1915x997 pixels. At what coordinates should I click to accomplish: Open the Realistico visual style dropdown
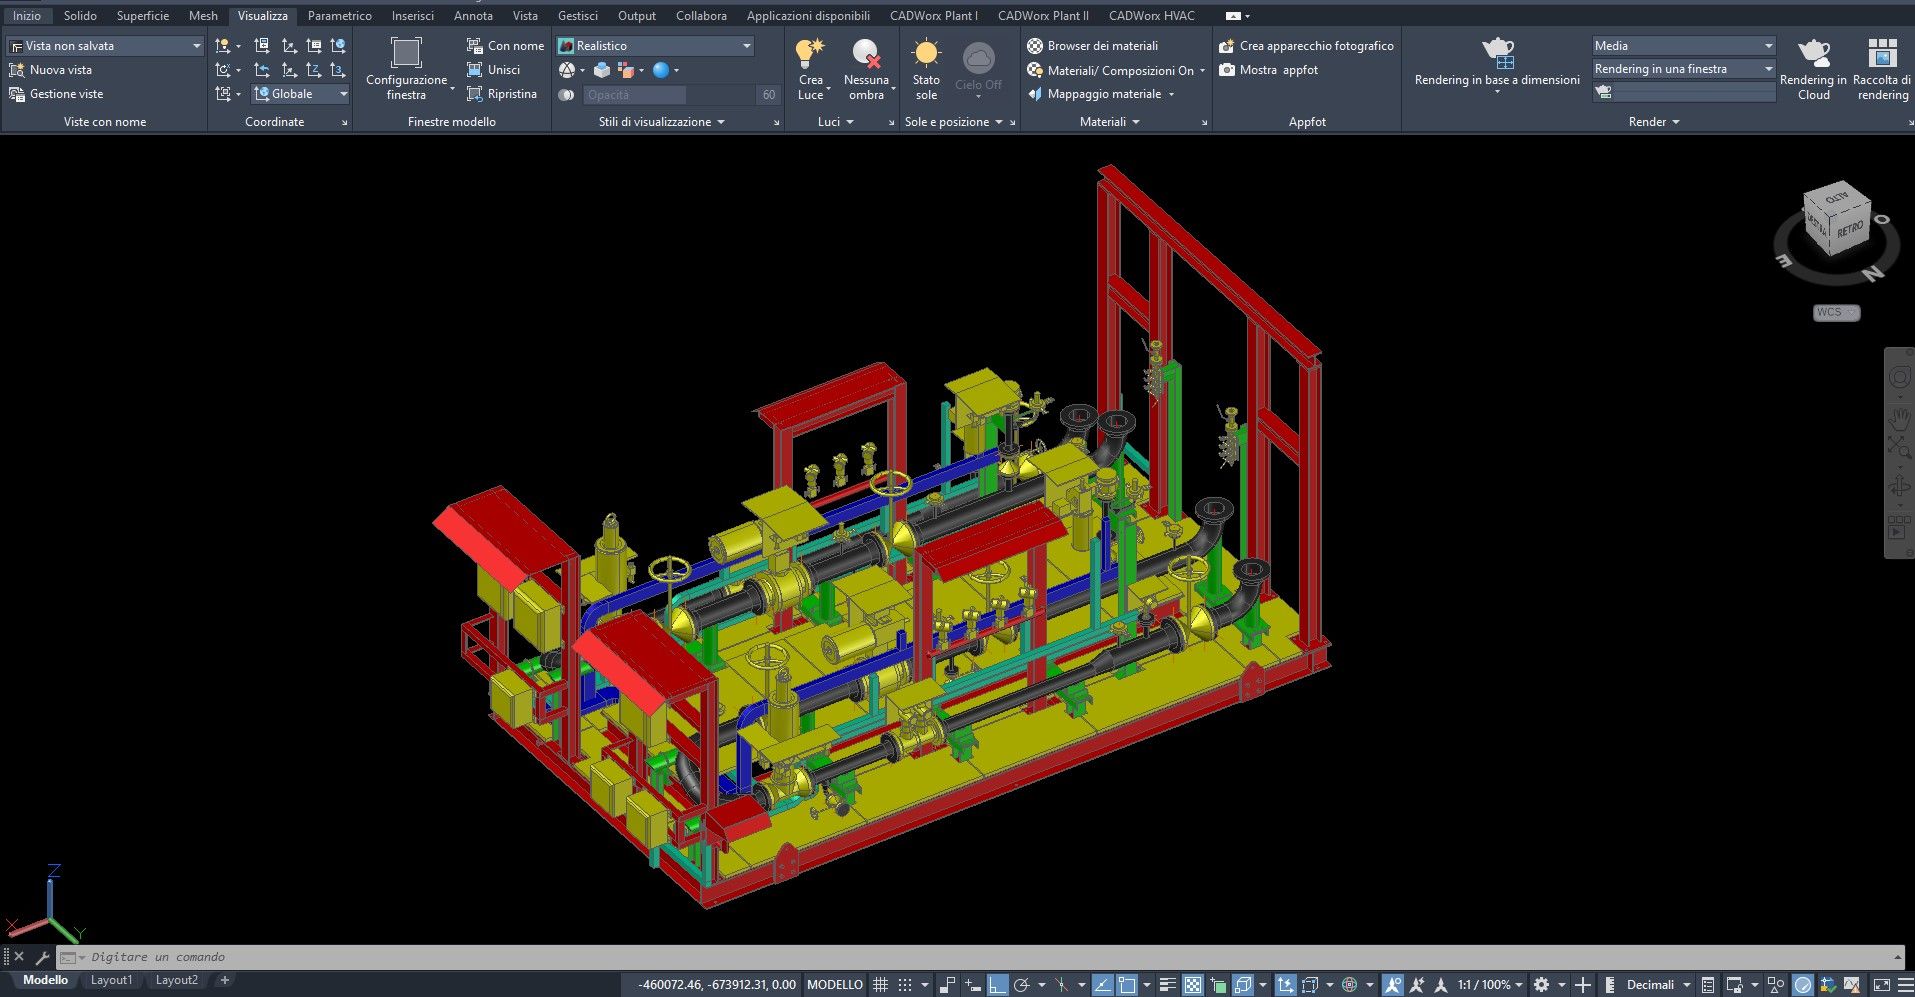point(746,46)
